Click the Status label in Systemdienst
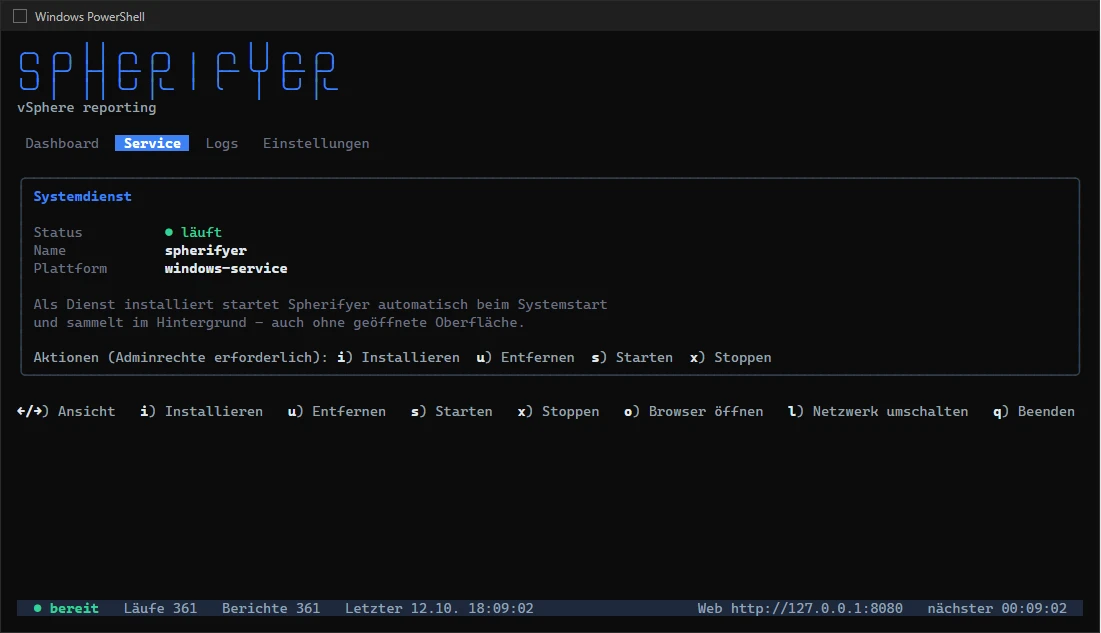 58,232
